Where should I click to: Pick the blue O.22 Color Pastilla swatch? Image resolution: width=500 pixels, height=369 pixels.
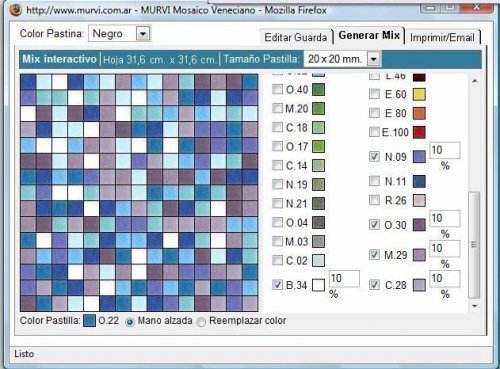pos(89,321)
